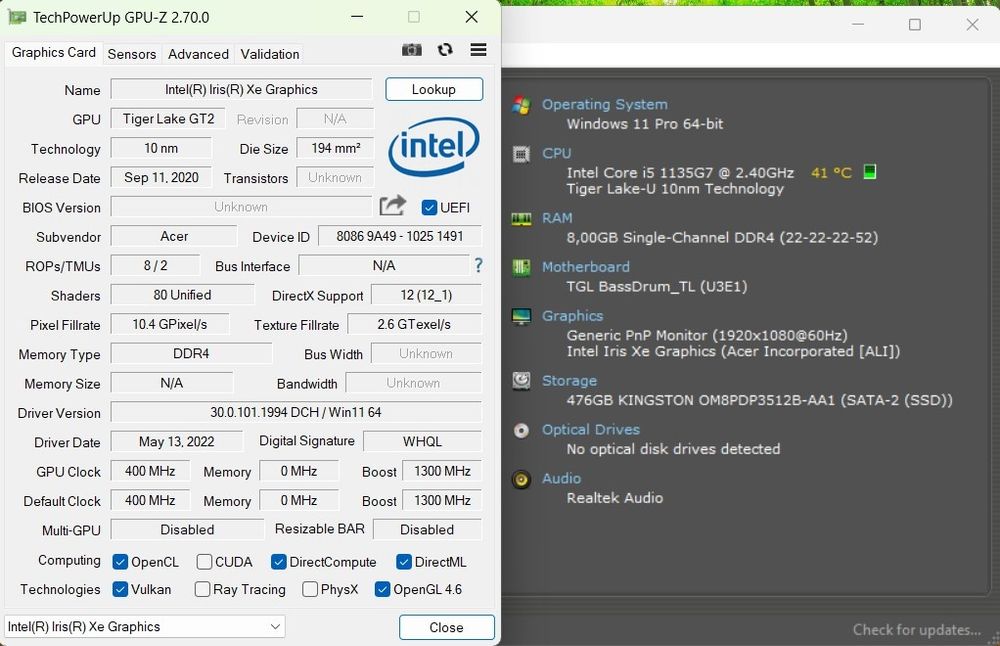Click Check for updates in Speccy

tap(916, 629)
